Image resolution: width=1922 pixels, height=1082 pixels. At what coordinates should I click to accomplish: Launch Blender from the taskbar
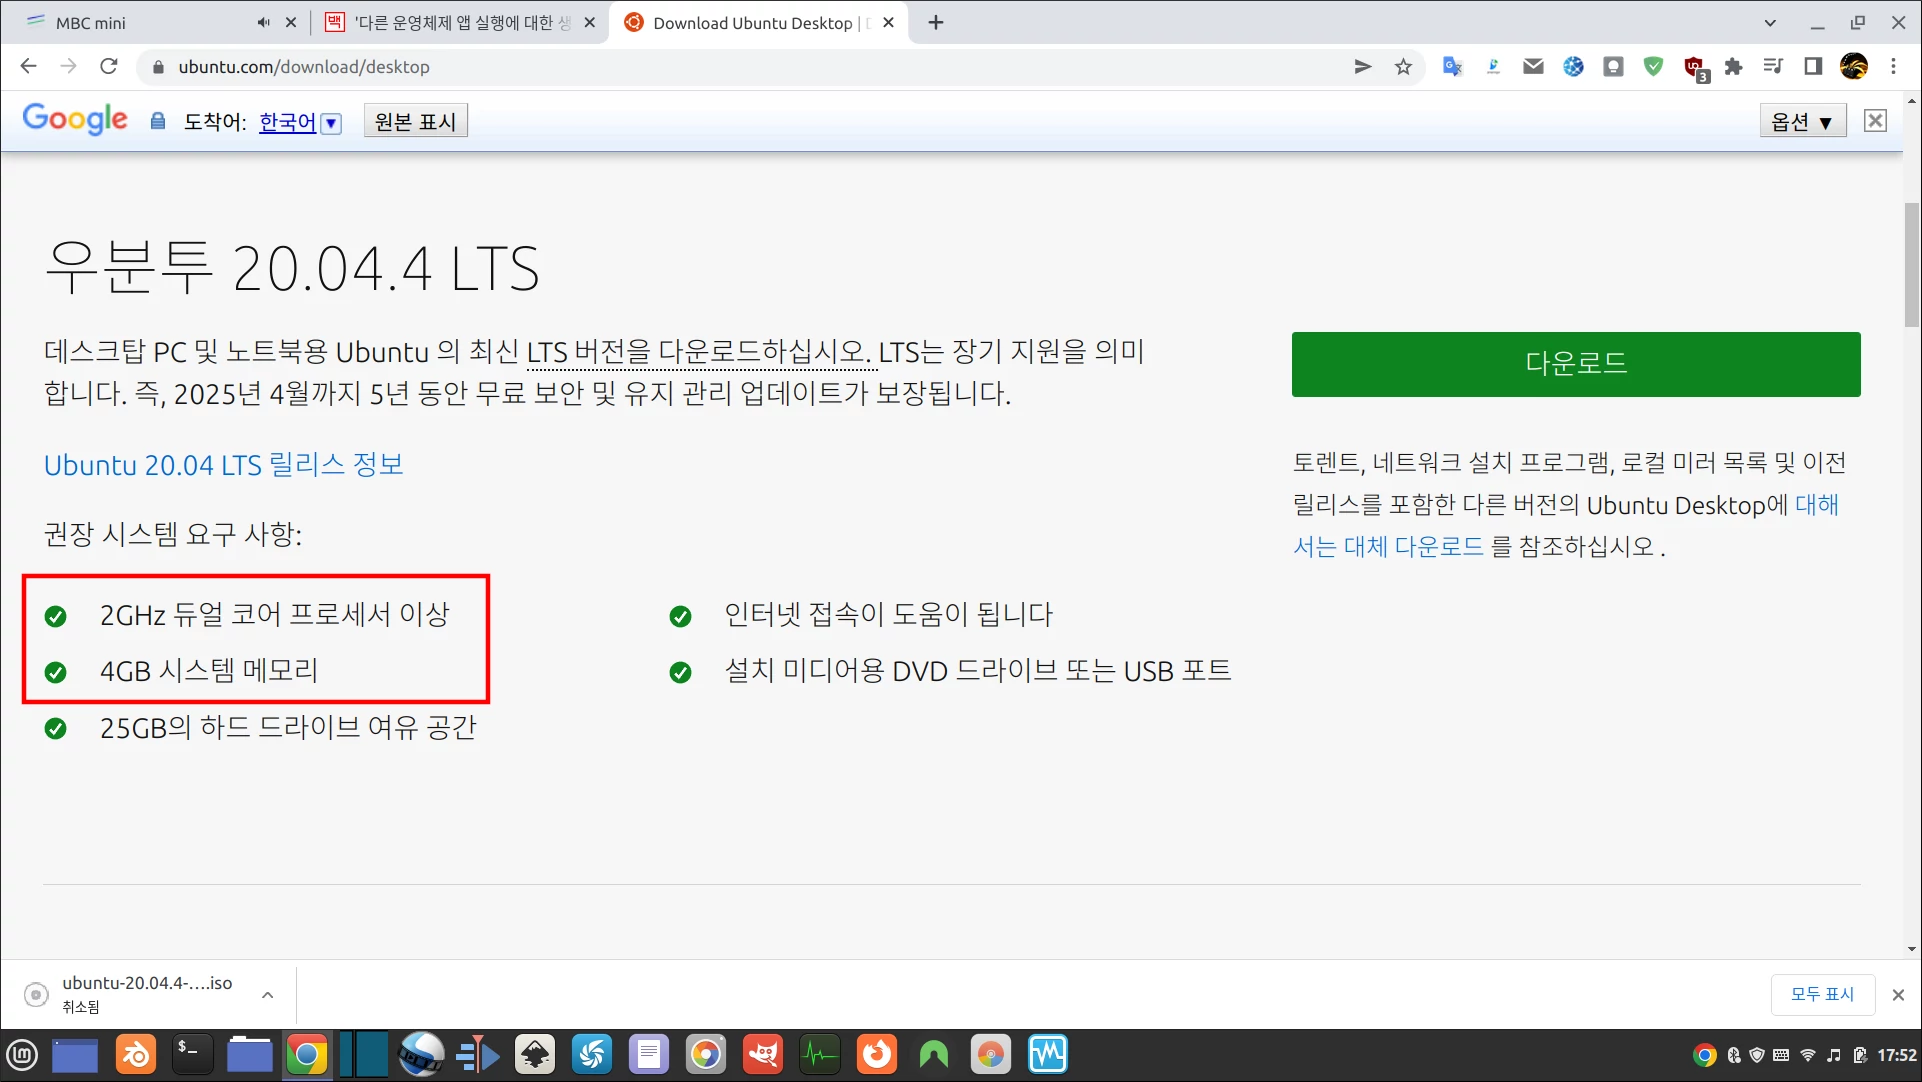[136, 1055]
